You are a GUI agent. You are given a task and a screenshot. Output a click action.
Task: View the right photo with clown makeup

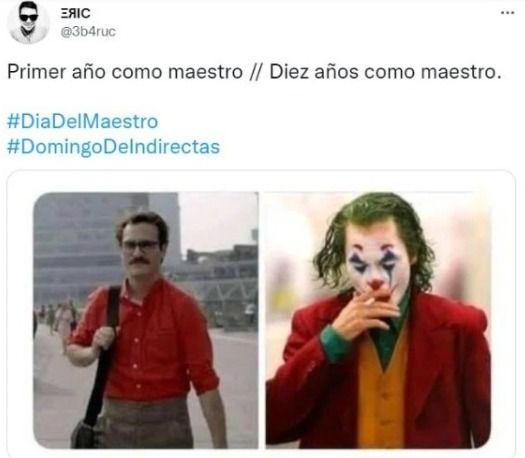pos(378,320)
